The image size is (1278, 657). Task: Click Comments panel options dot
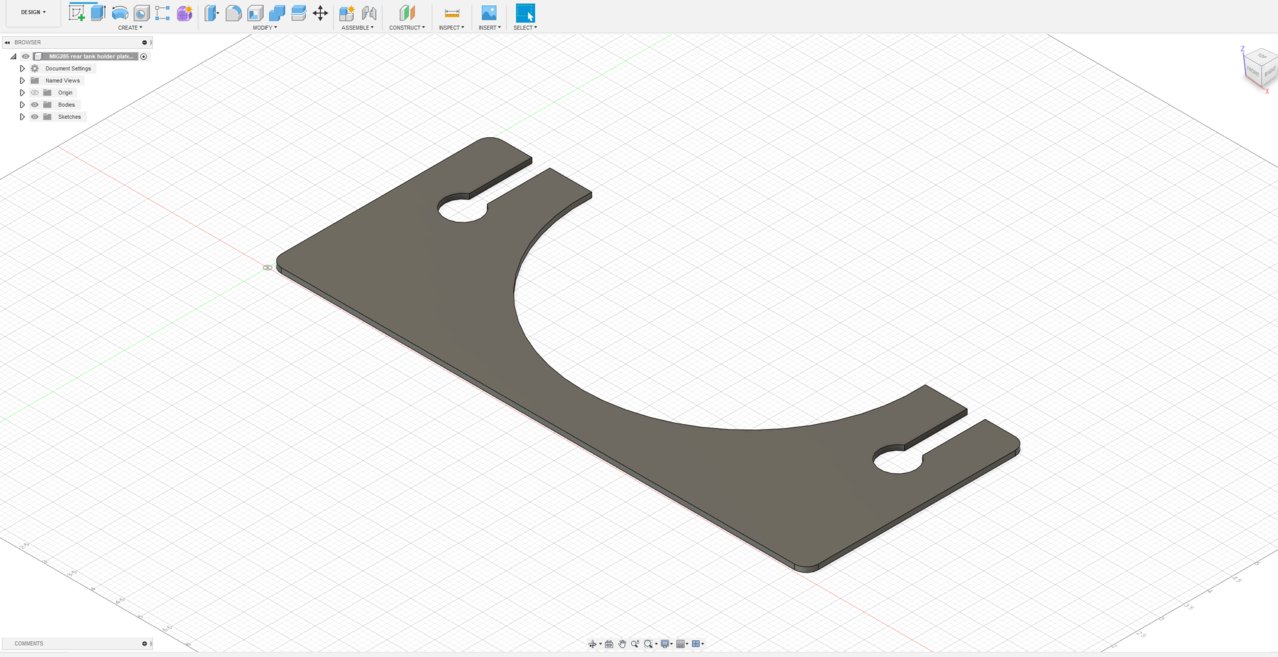(x=144, y=643)
